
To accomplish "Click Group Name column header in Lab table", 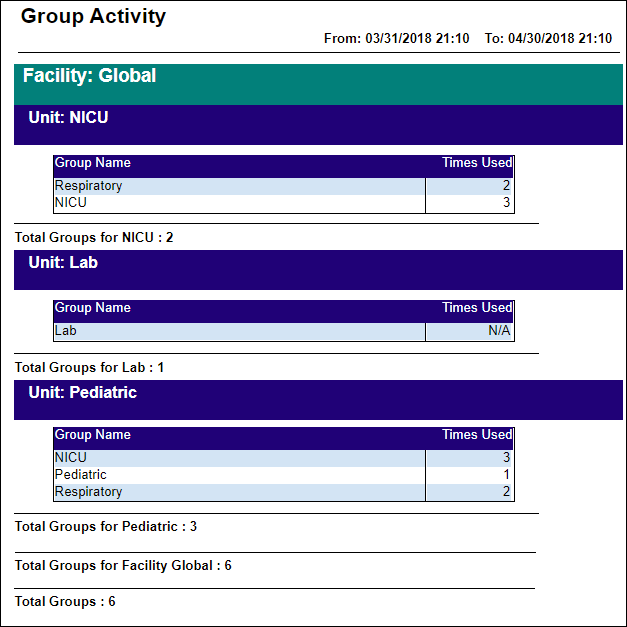I will pyautogui.click(x=93, y=308).
